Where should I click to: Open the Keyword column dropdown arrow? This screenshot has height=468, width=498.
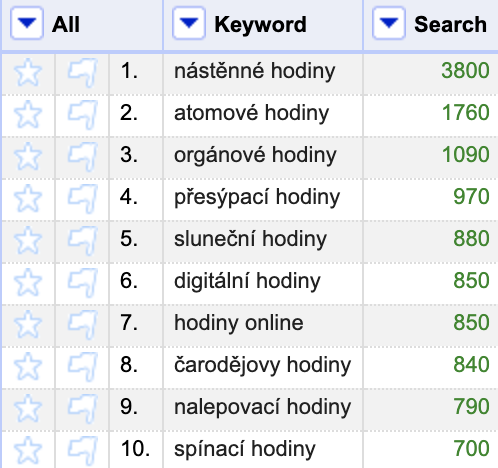click(x=189, y=23)
